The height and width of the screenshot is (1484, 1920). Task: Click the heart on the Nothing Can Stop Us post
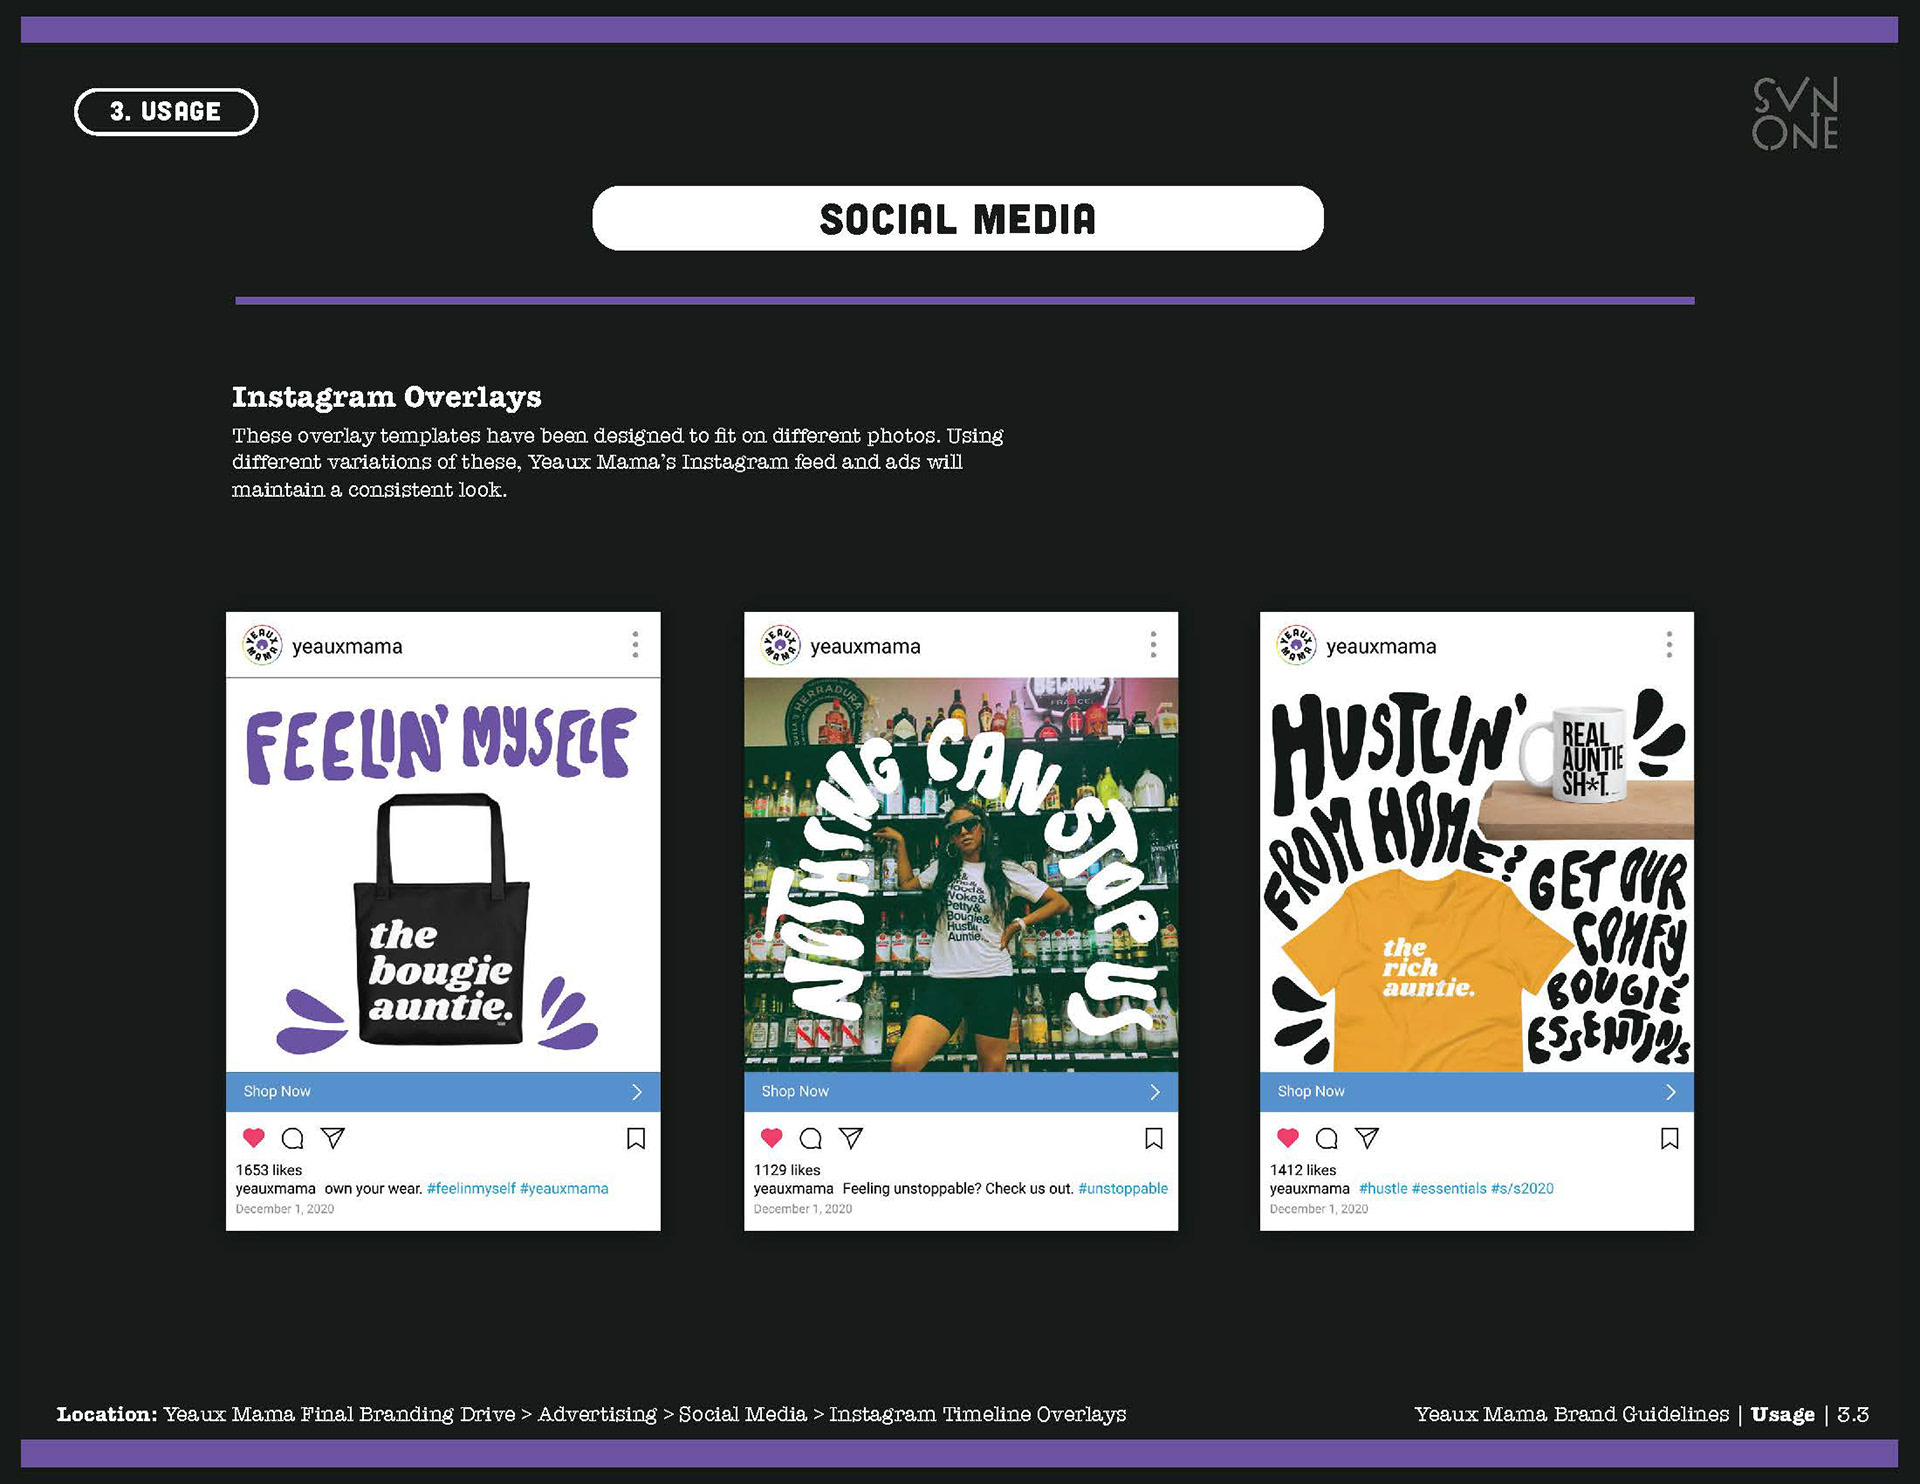(772, 1138)
